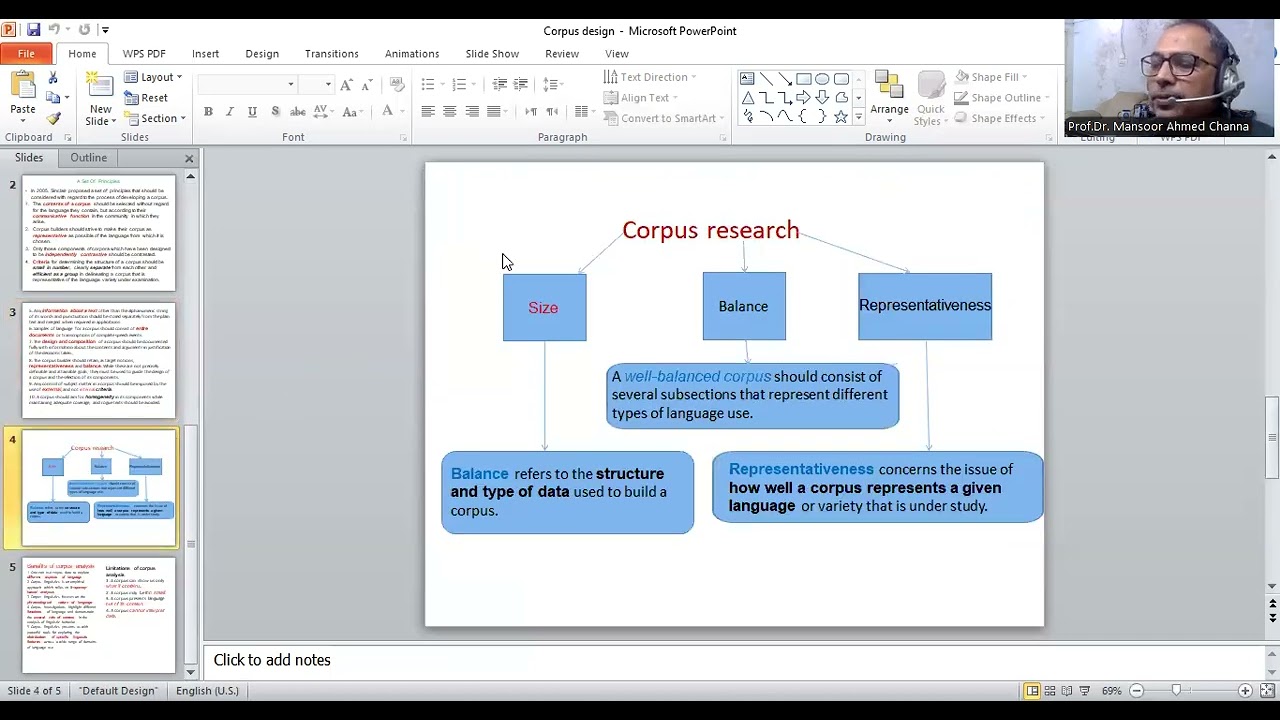Switch to the Animations tab

coord(412,54)
